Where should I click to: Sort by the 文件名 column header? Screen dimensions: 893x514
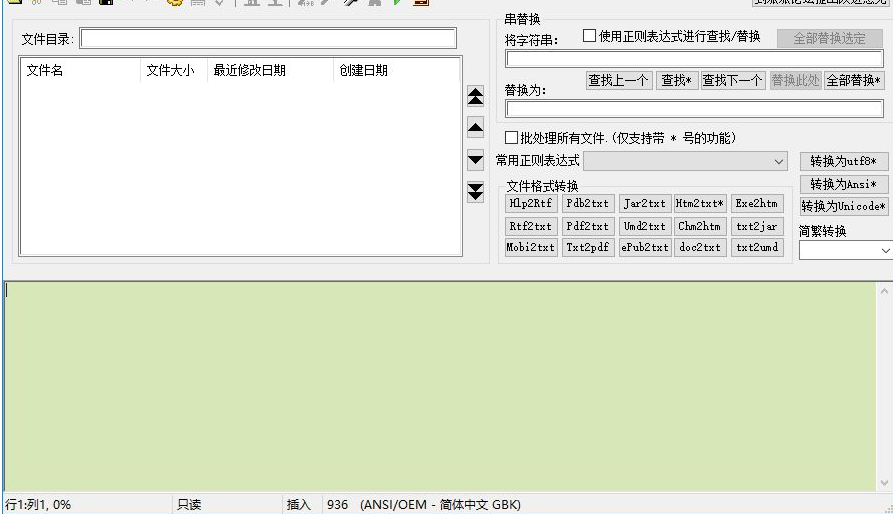[x=80, y=71]
